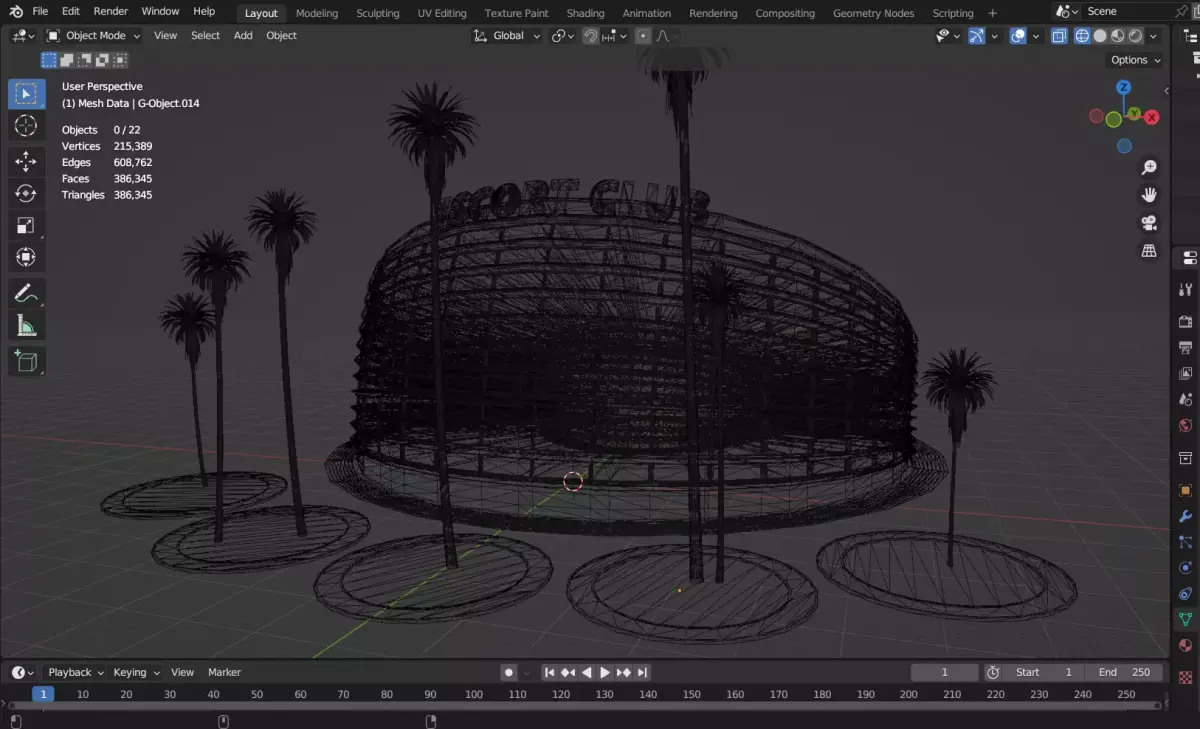
Task: Open the shading options dropdown arrow
Action: [x=1154, y=36]
